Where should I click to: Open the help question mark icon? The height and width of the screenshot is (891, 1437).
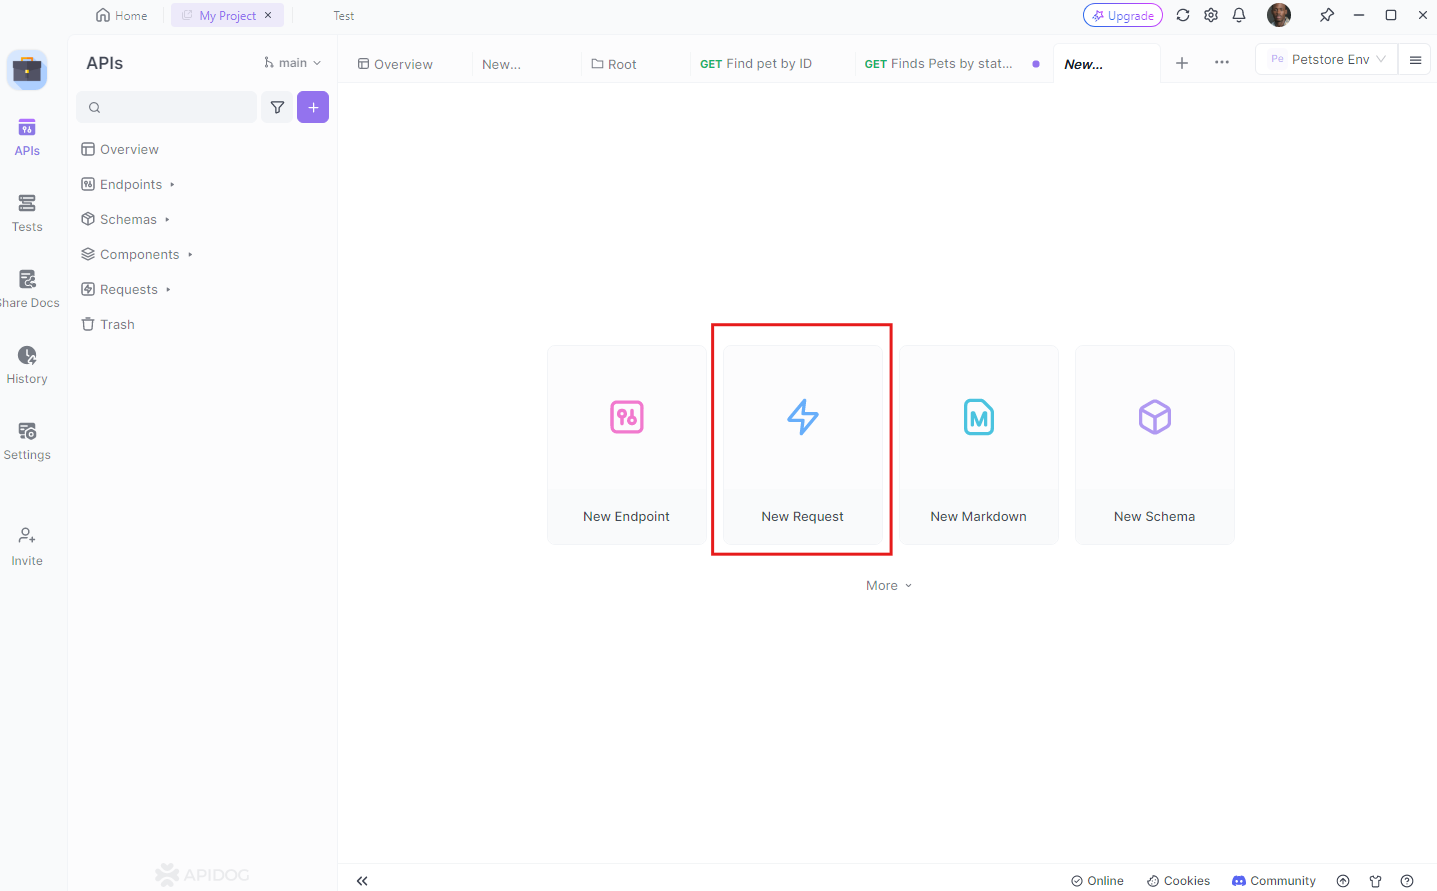(x=1407, y=881)
